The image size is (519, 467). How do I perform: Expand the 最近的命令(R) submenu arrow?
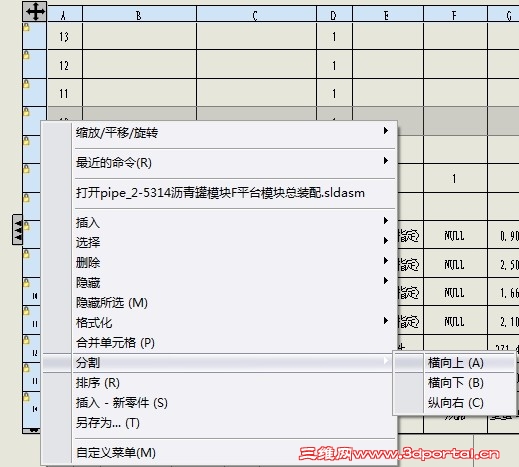point(386,161)
